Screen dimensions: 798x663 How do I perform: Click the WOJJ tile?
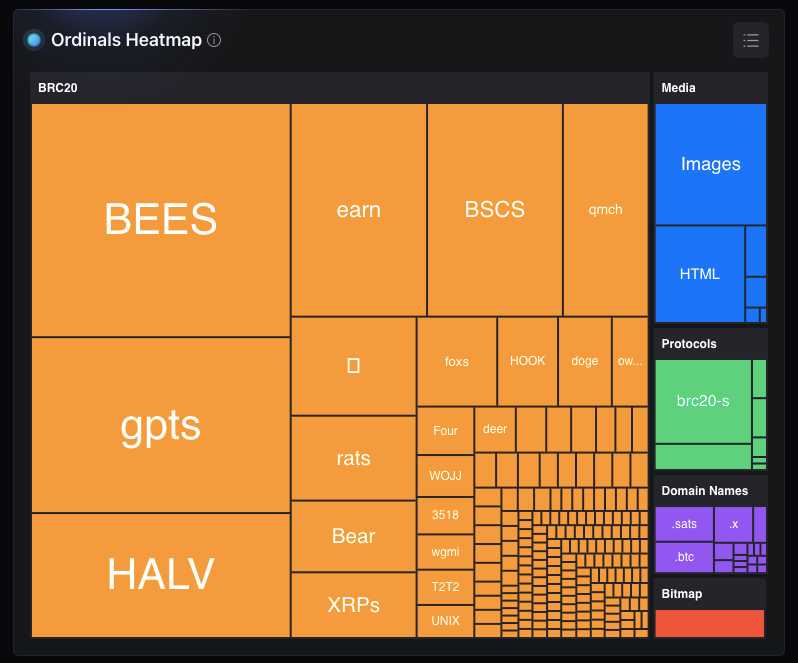[445, 476]
